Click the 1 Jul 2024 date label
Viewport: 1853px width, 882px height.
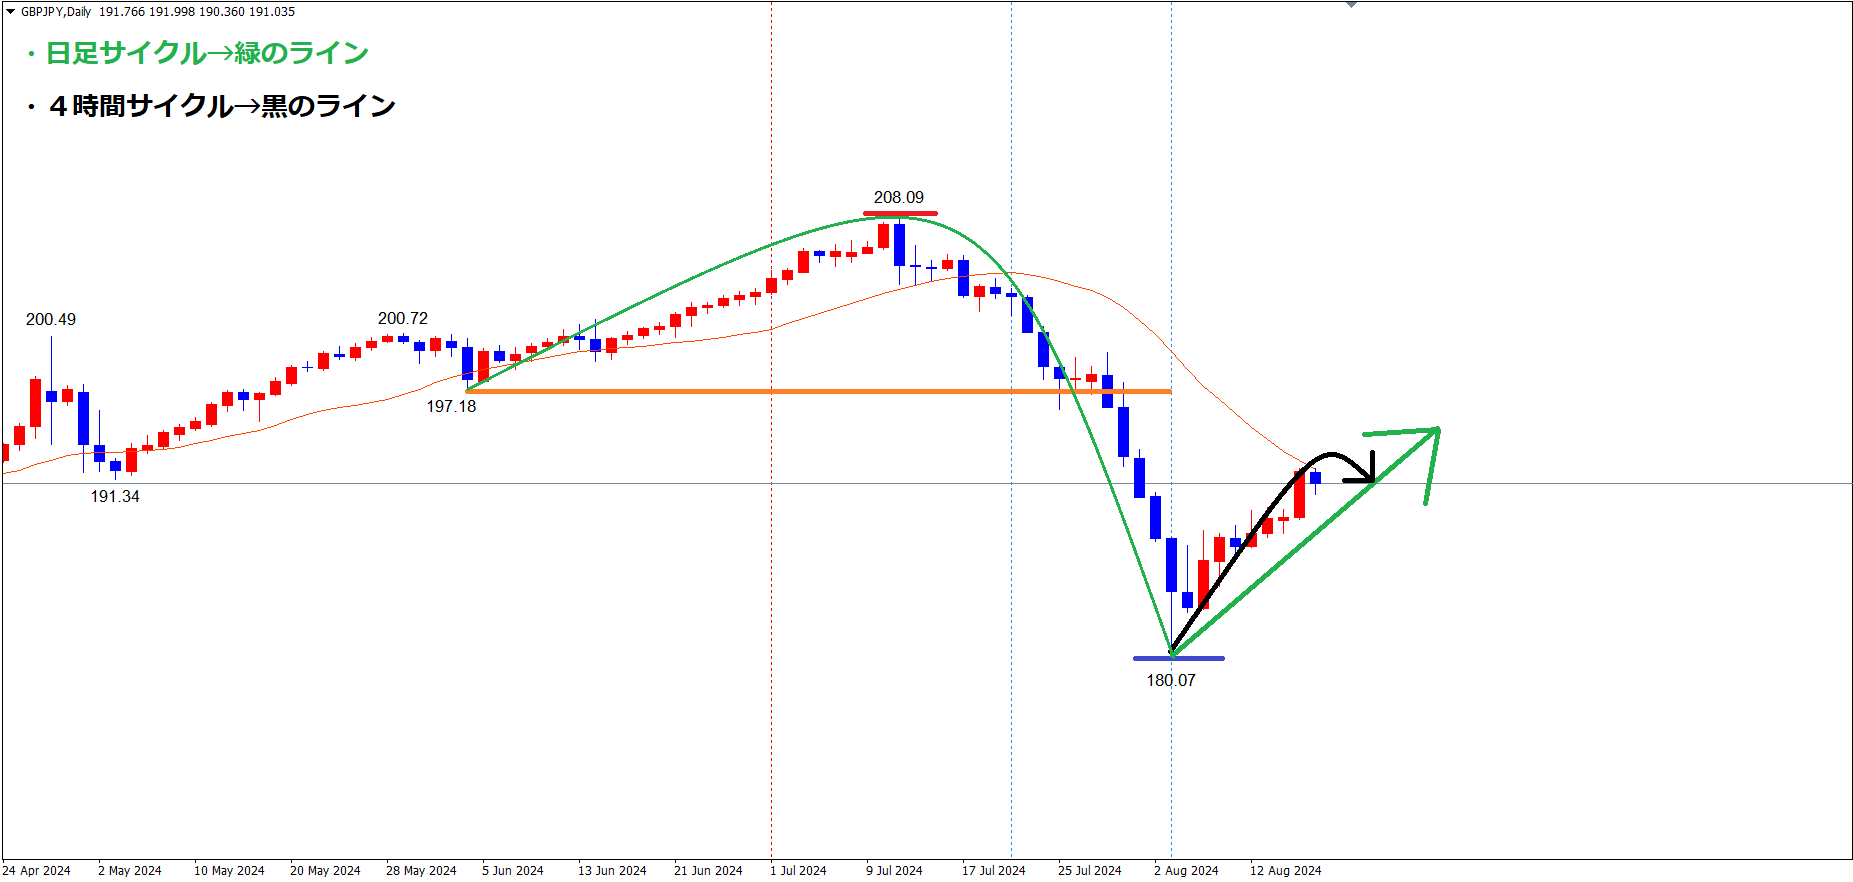click(x=798, y=870)
